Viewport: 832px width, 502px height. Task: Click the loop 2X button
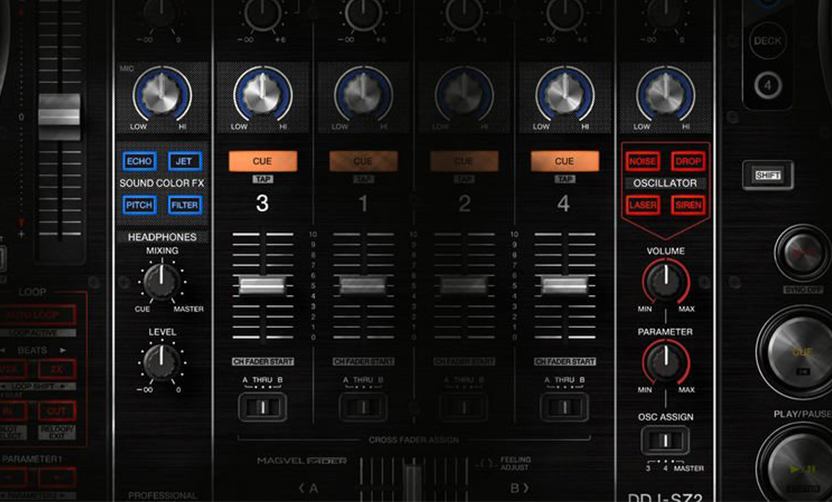(57, 369)
